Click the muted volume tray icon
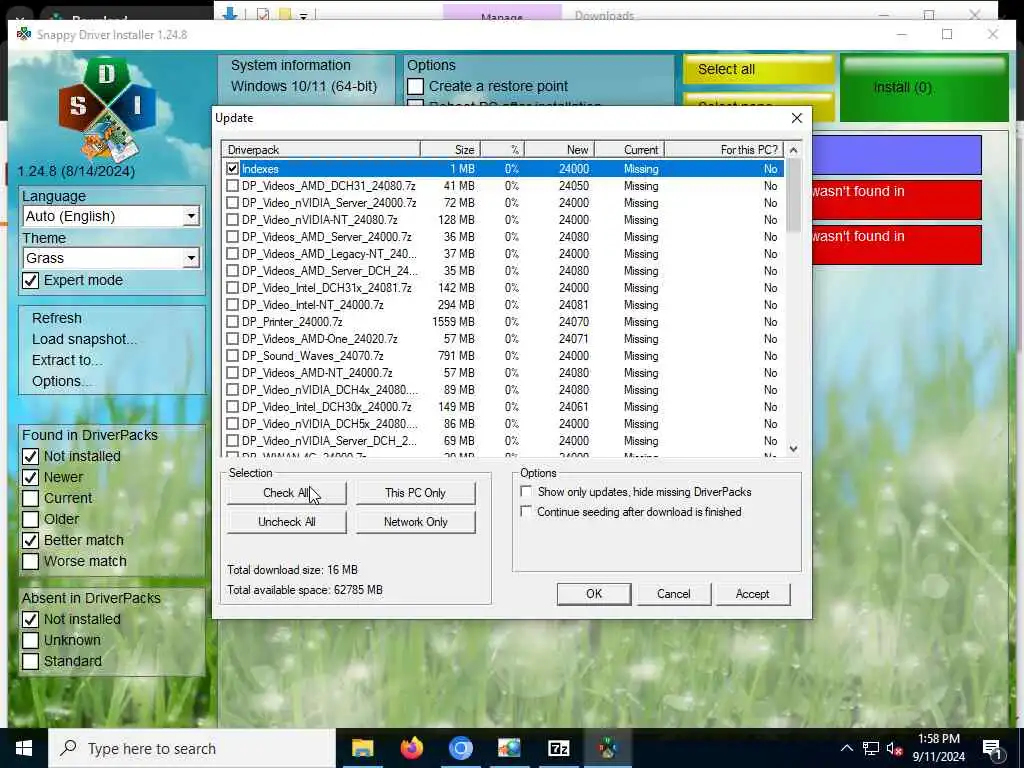The image size is (1024, 768). (895, 748)
